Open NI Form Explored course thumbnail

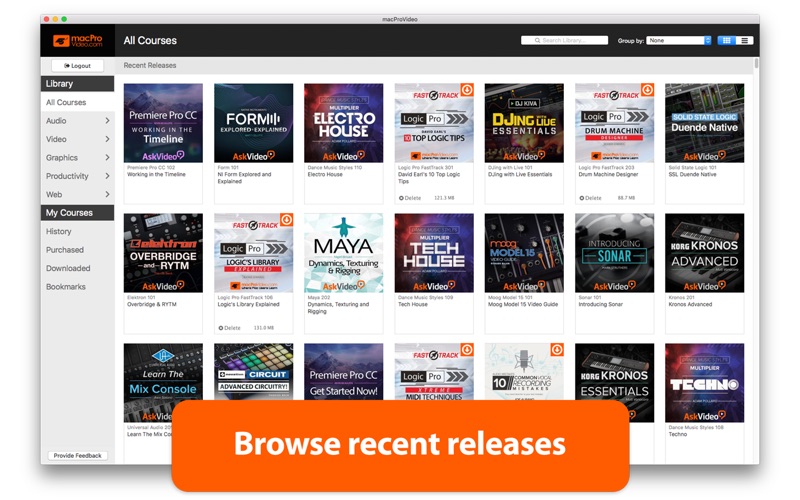tap(254, 123)
